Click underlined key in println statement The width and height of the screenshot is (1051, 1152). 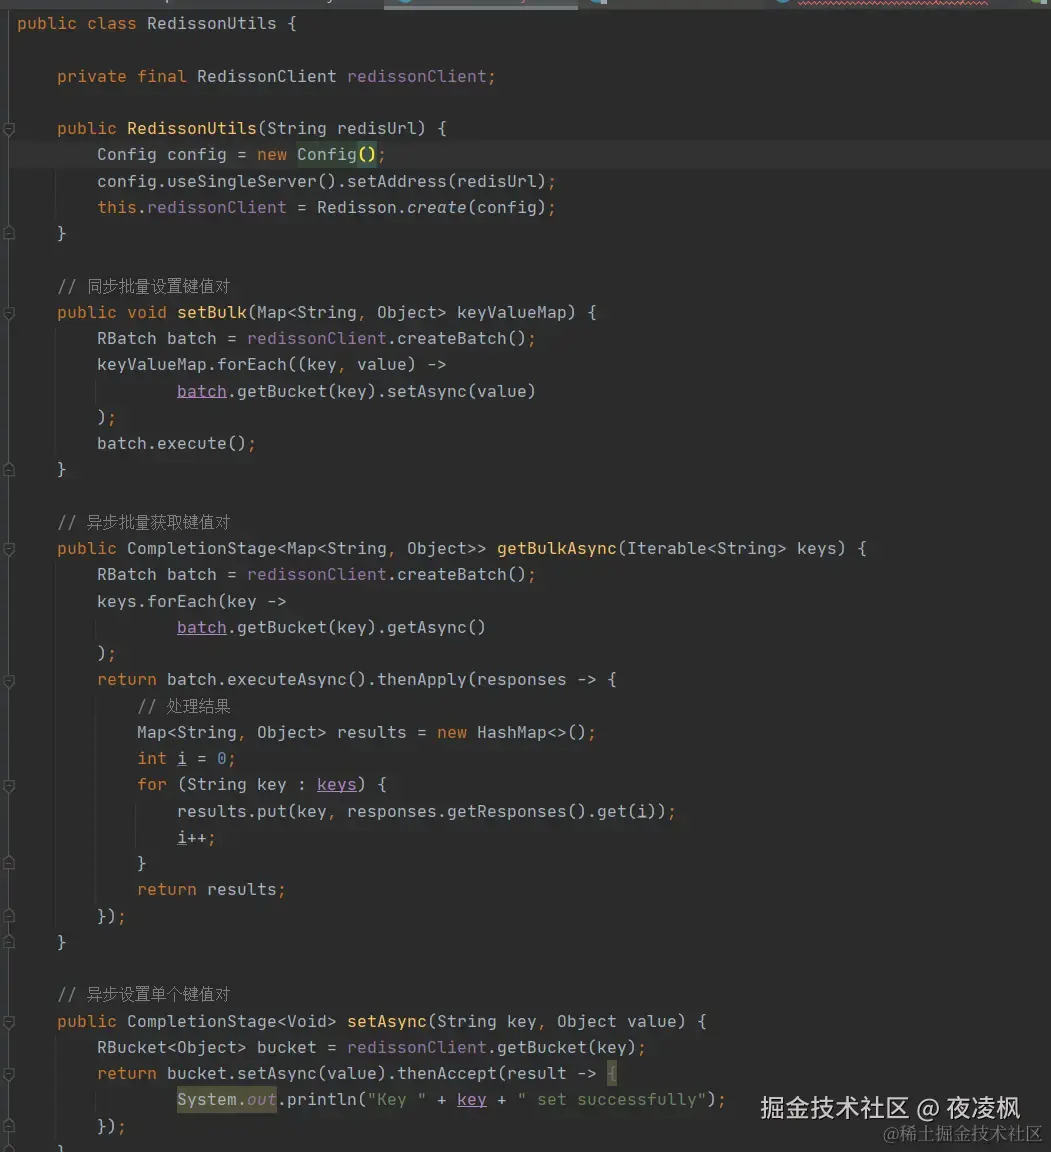pyautogui.click(x=472, y=1100)
